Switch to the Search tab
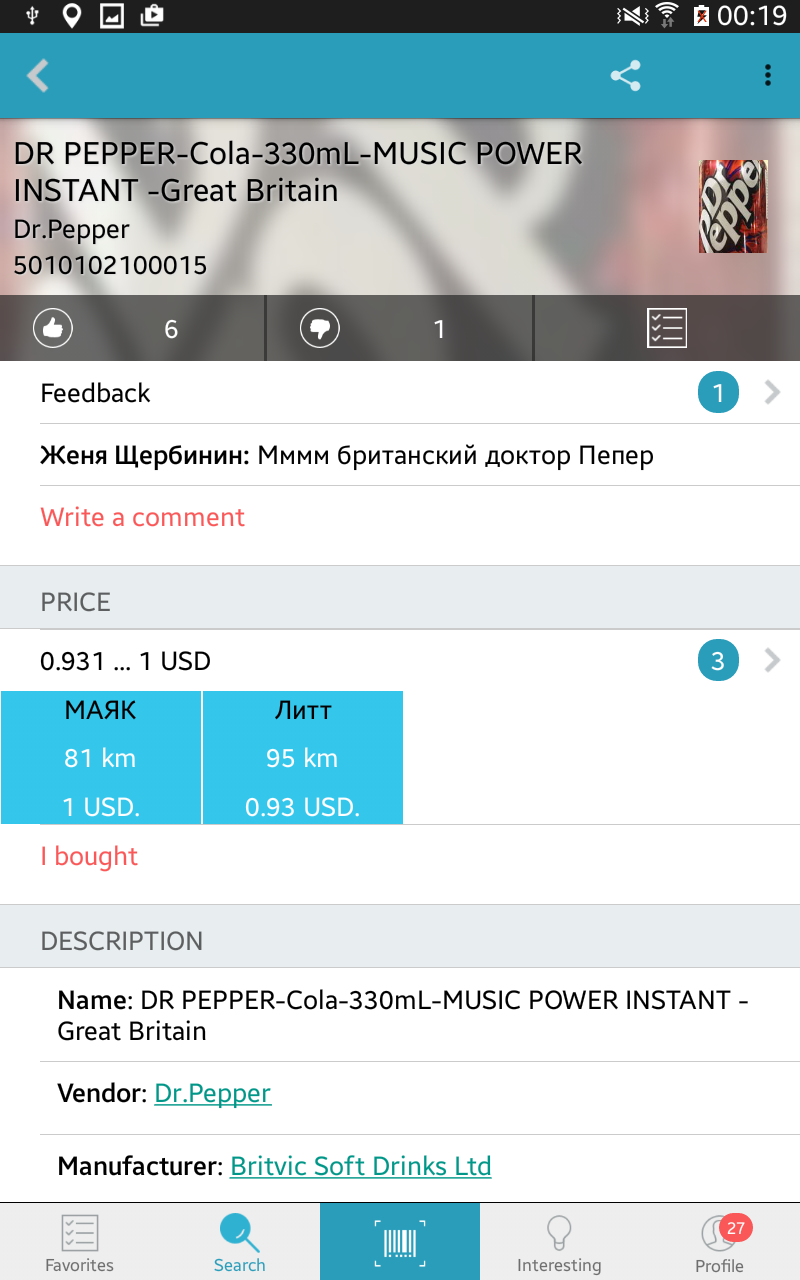The width and height of the screenshot is (800, 1280). pos(240,1242)
